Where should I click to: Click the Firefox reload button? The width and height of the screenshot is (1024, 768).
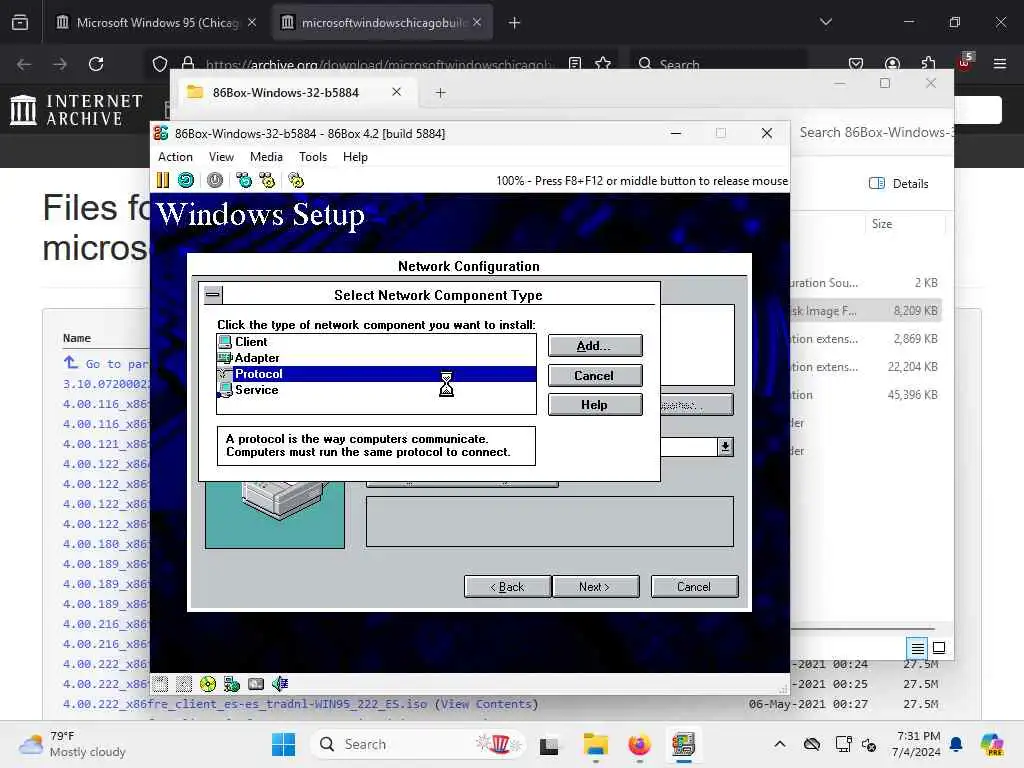pos(96,64)
